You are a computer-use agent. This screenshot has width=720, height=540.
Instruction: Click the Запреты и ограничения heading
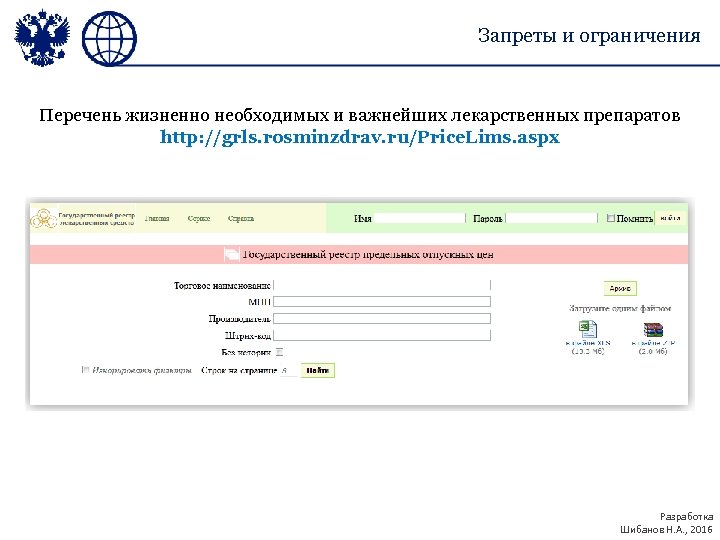[589, 35]
